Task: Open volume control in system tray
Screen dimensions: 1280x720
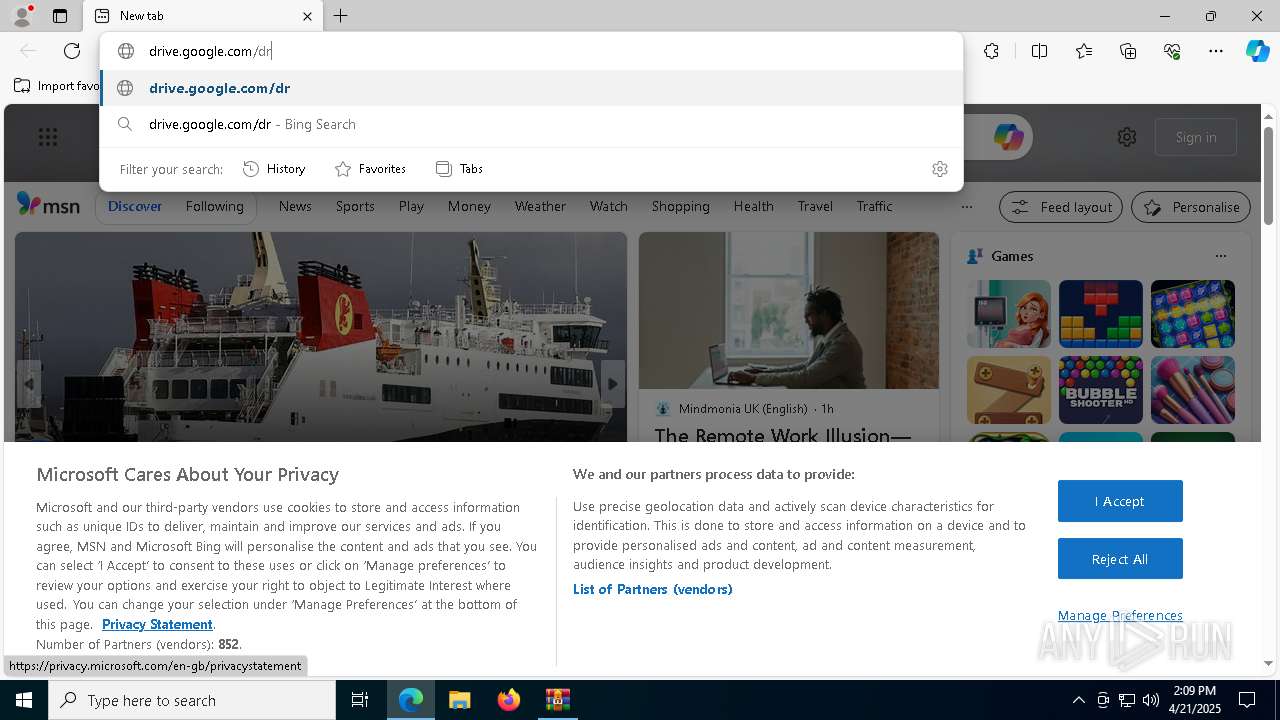Action: pos(1150,700)
